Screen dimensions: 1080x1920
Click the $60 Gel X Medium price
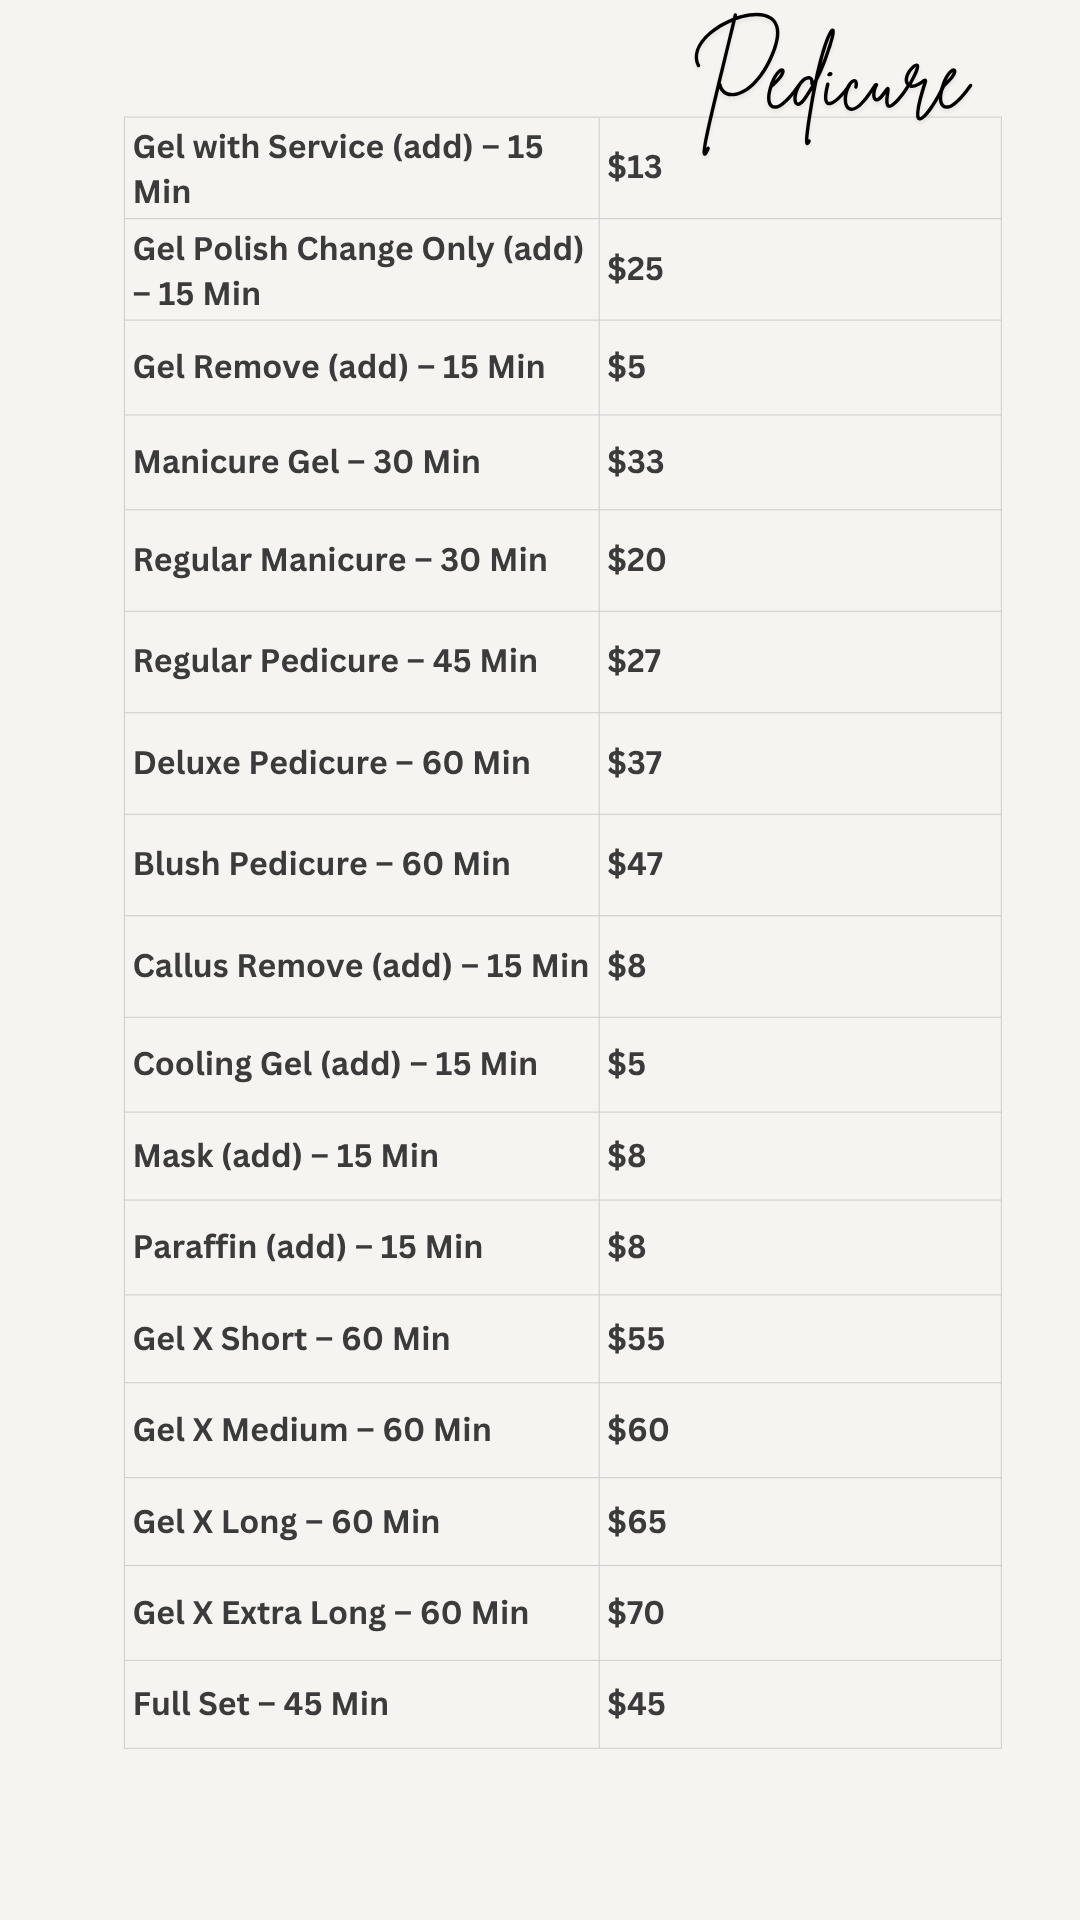(x=638, y=1430)
